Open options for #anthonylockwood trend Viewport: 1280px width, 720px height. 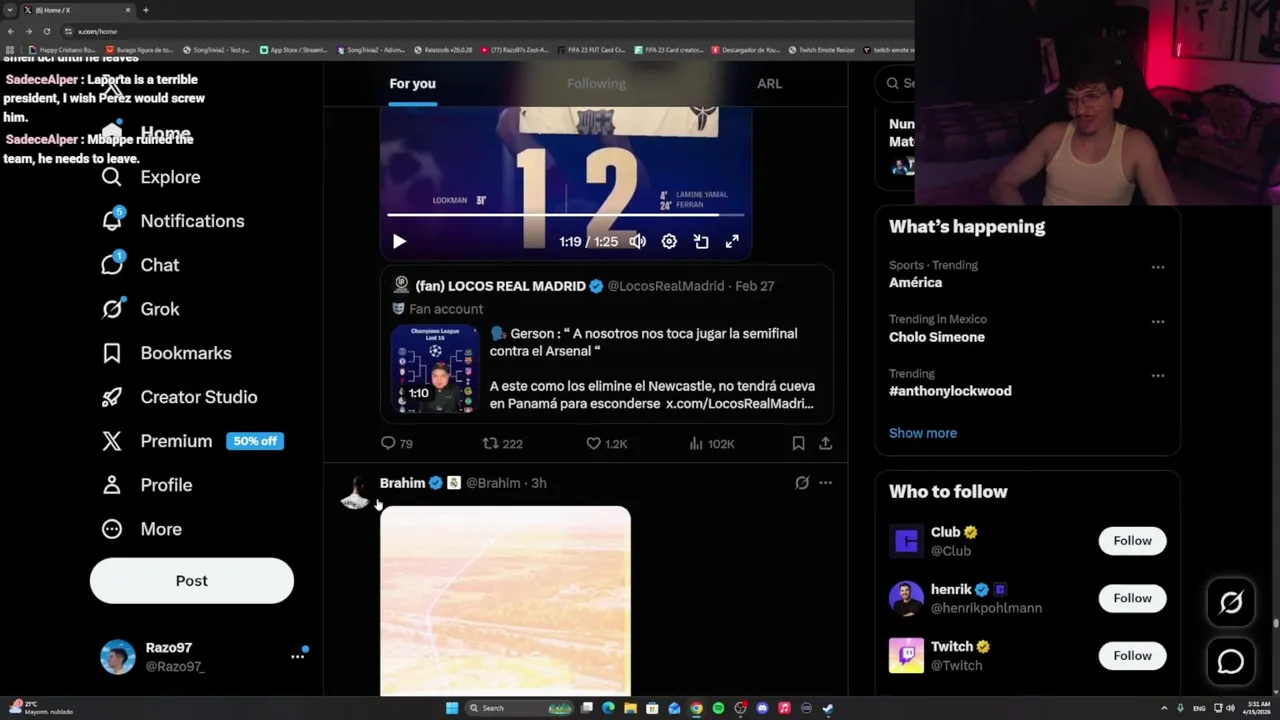click(1157, 375)
